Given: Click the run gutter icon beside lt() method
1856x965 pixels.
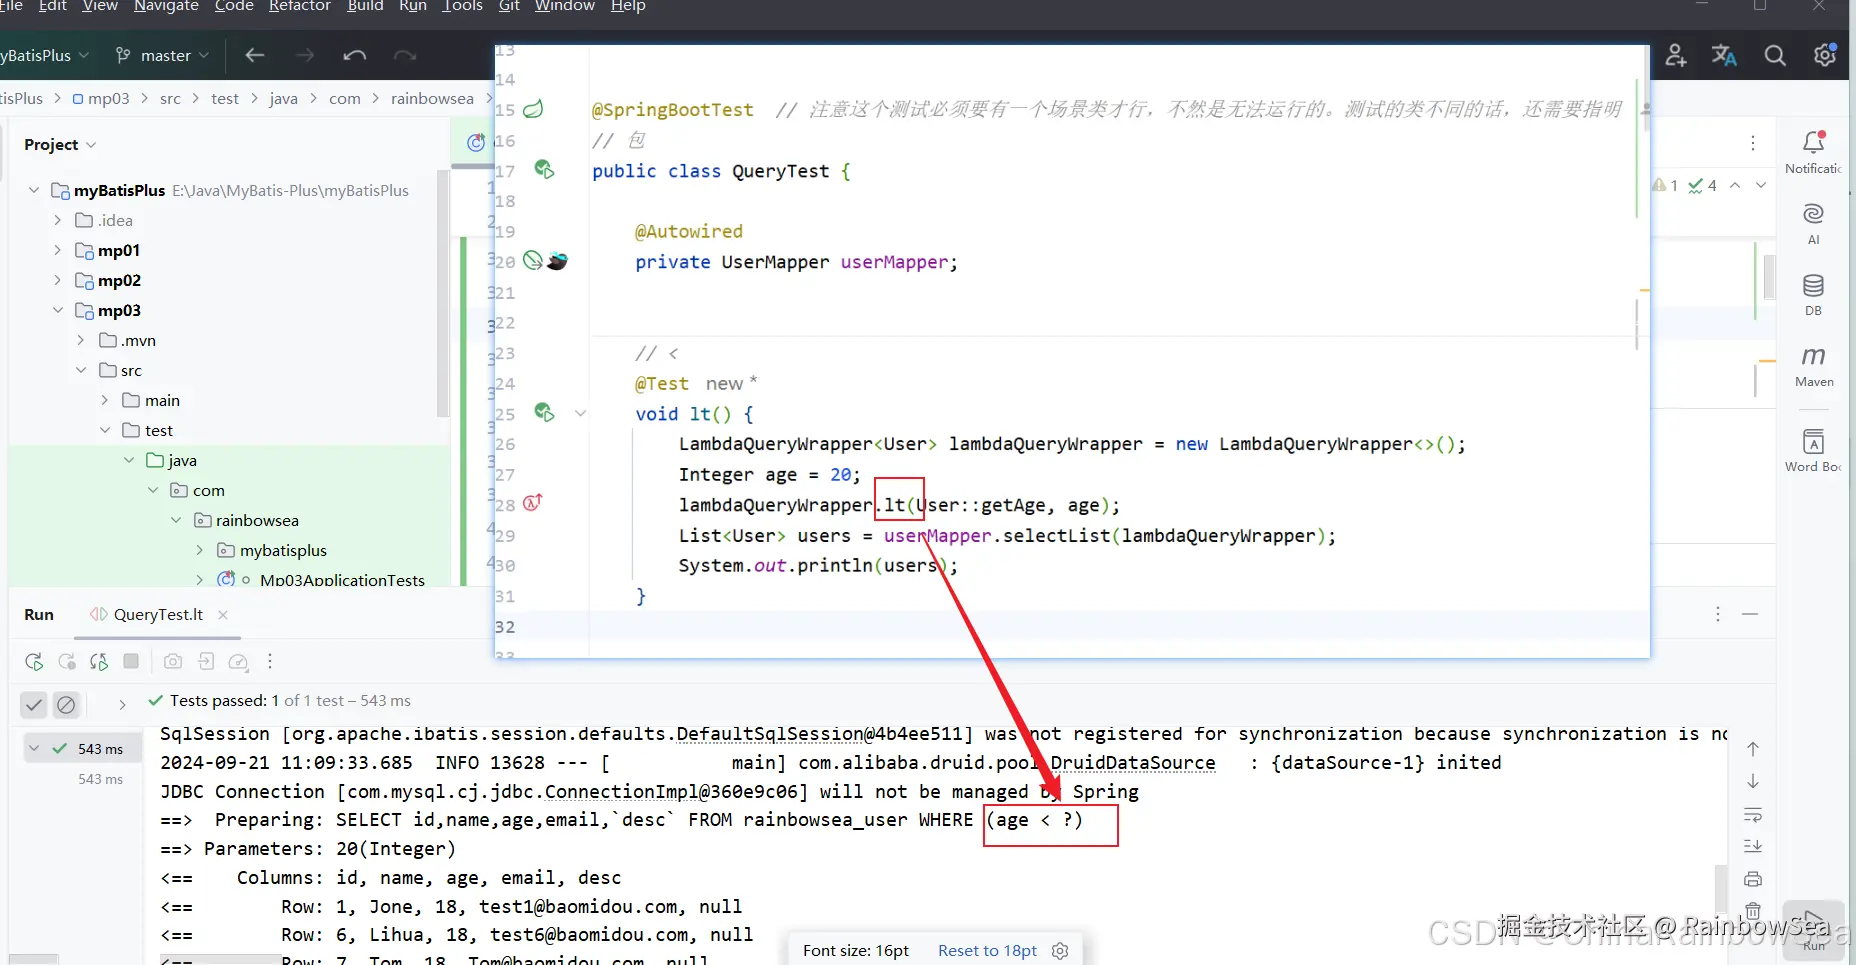Looking at the screenshot, I should coord(544,412).
